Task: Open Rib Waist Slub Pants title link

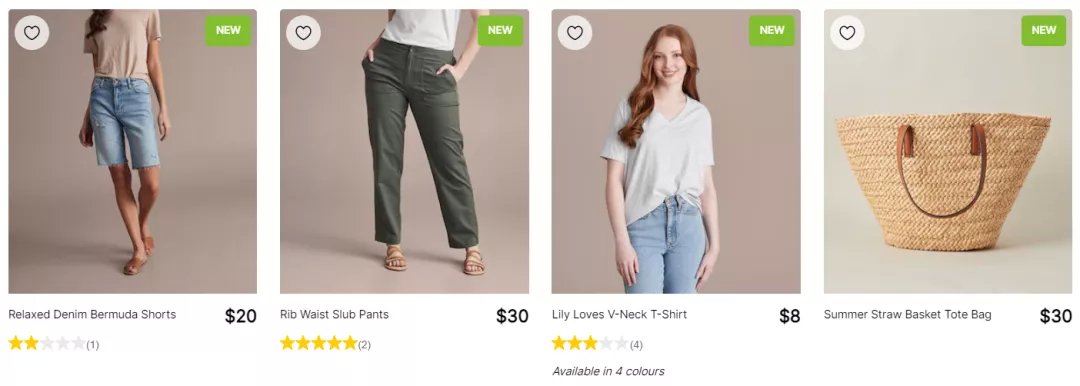Action: (x=334, y=314)
